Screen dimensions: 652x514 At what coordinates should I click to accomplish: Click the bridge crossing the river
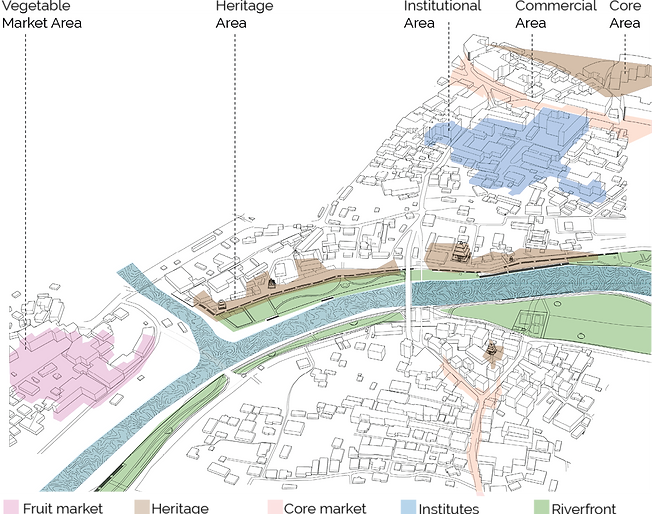410,287
